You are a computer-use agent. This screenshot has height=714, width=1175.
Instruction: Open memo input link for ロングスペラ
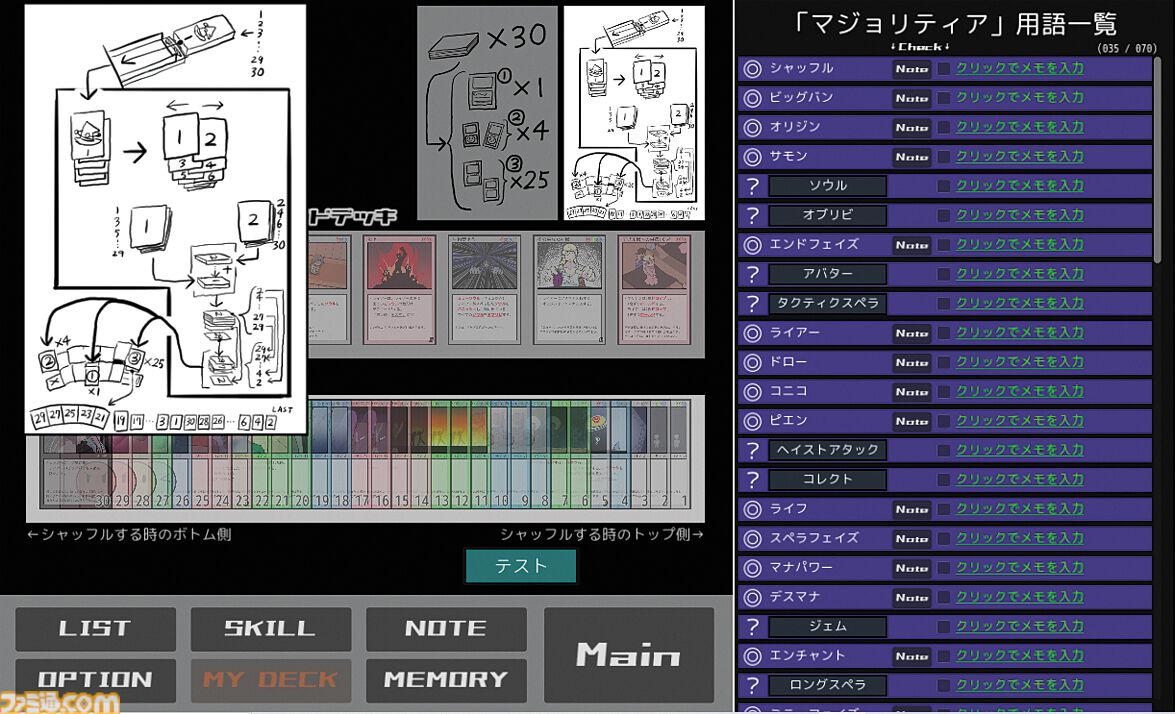(1020, 686)
